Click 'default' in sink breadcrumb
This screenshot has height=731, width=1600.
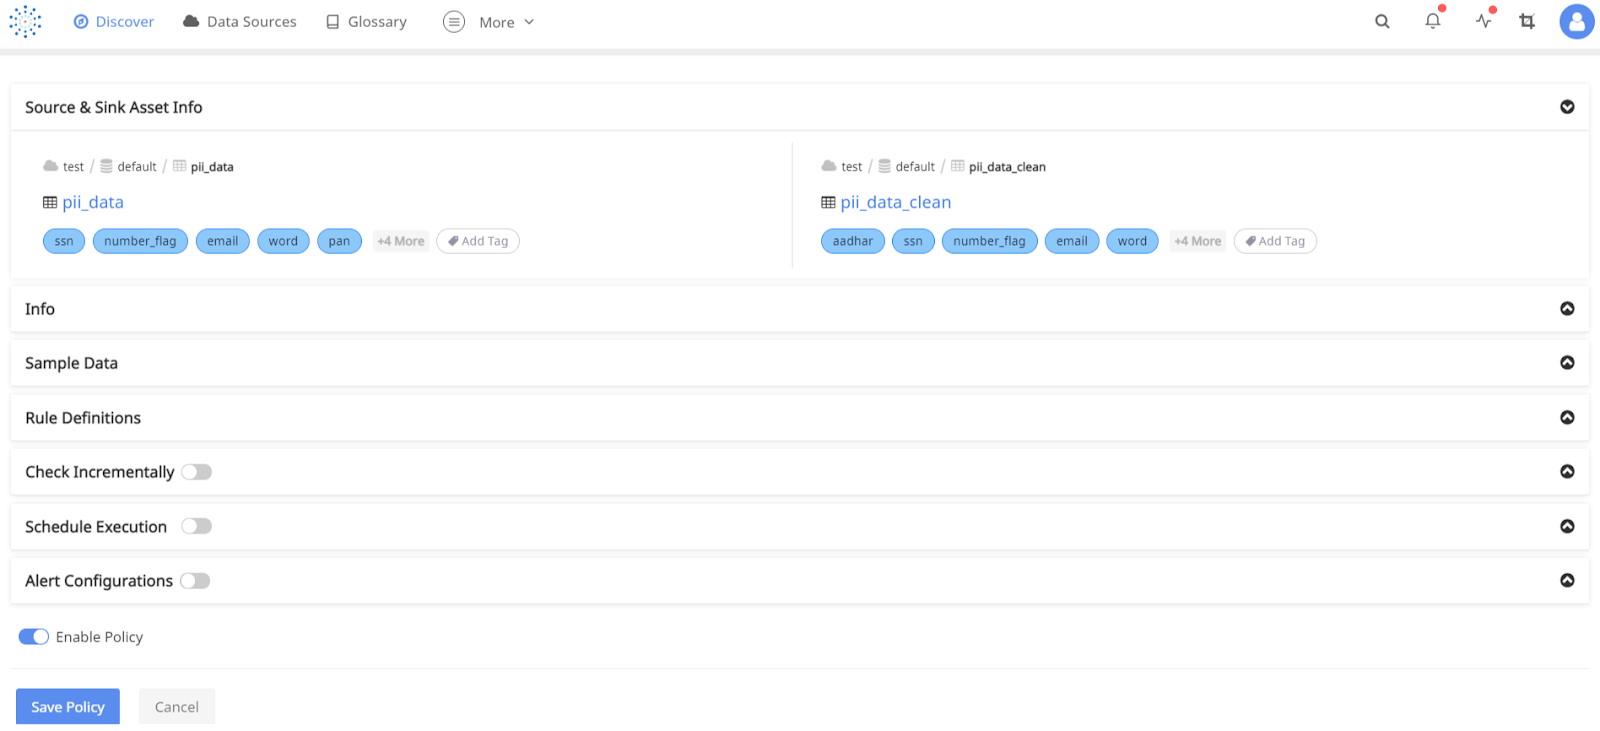point(915,167)
